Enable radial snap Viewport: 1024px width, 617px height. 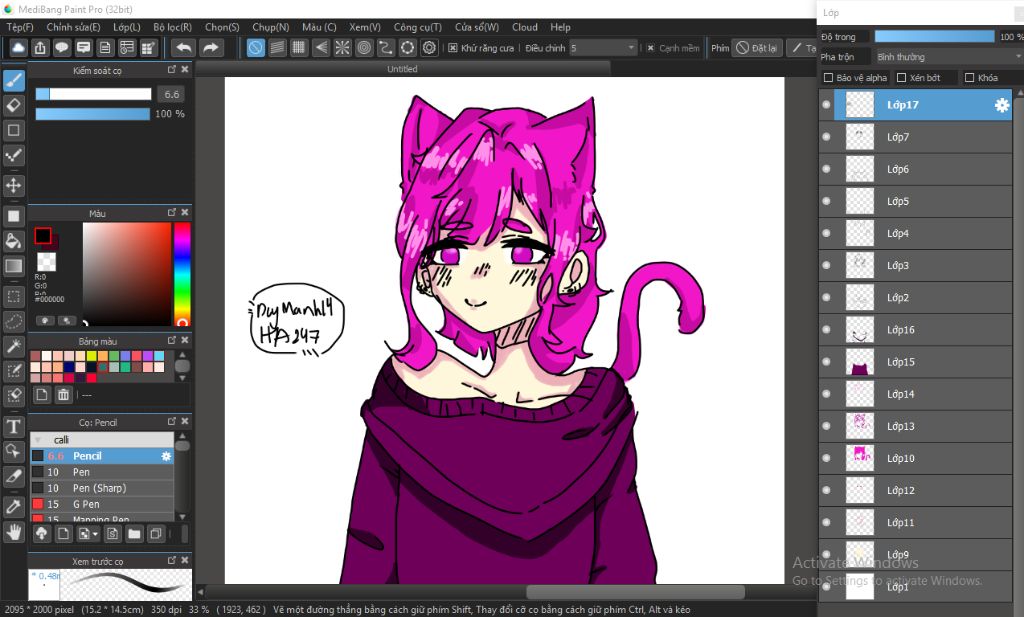[x=342, y=48]
